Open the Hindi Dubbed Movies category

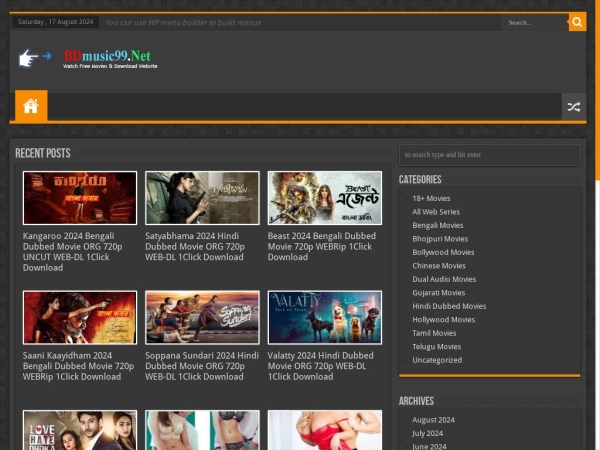point(449,306)
